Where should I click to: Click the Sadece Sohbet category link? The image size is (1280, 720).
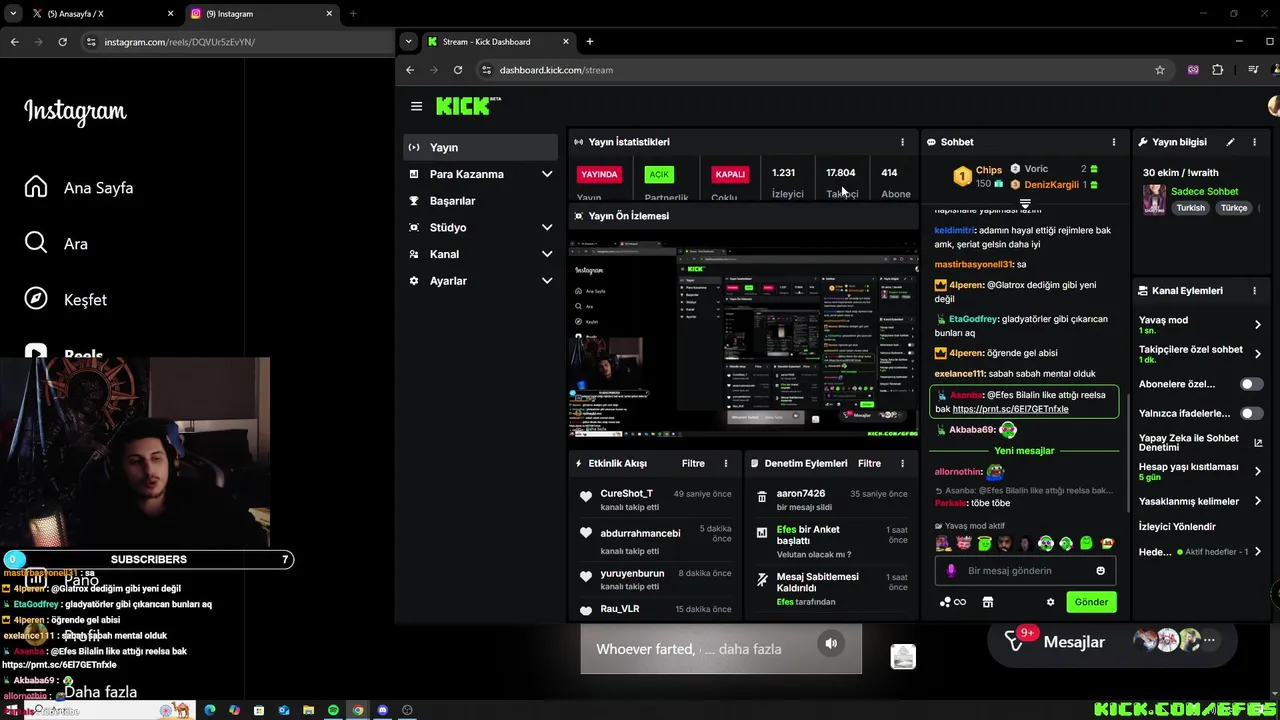pyautogui.click(x=1204, y=191)
